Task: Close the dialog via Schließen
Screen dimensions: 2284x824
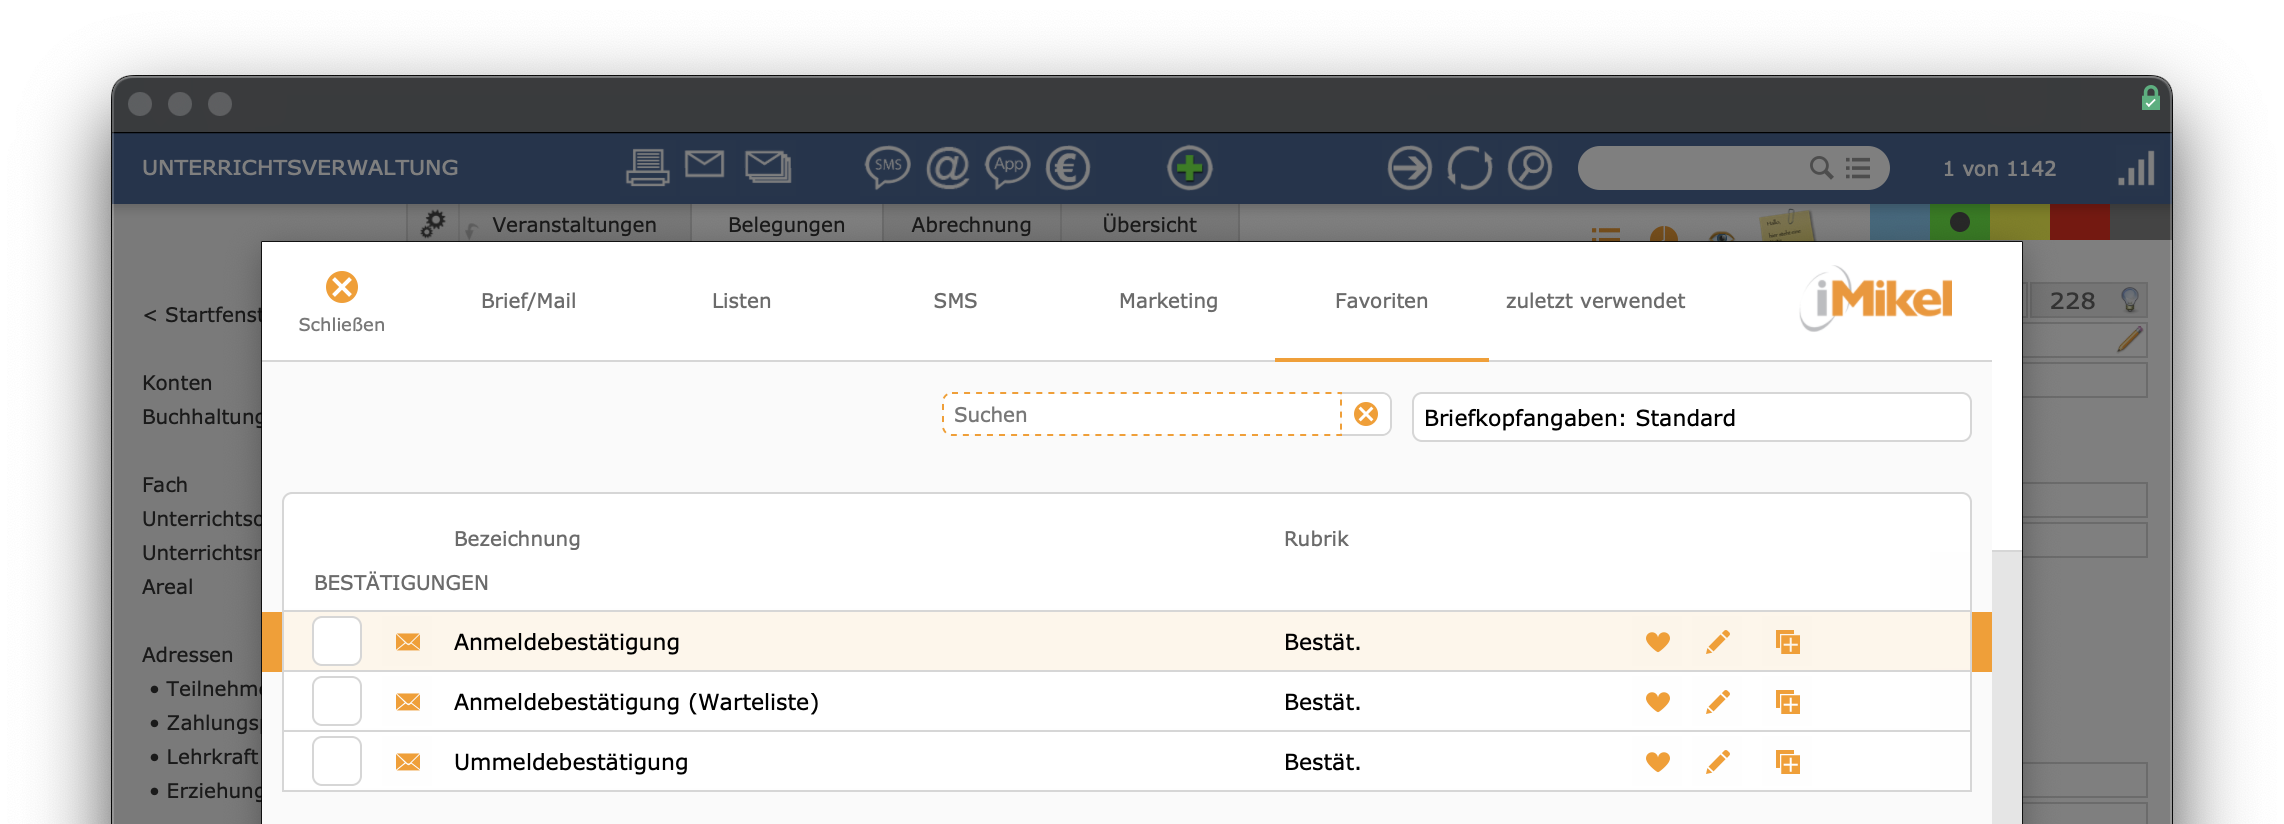Action: pyautogui.click(x=341, y=302)
